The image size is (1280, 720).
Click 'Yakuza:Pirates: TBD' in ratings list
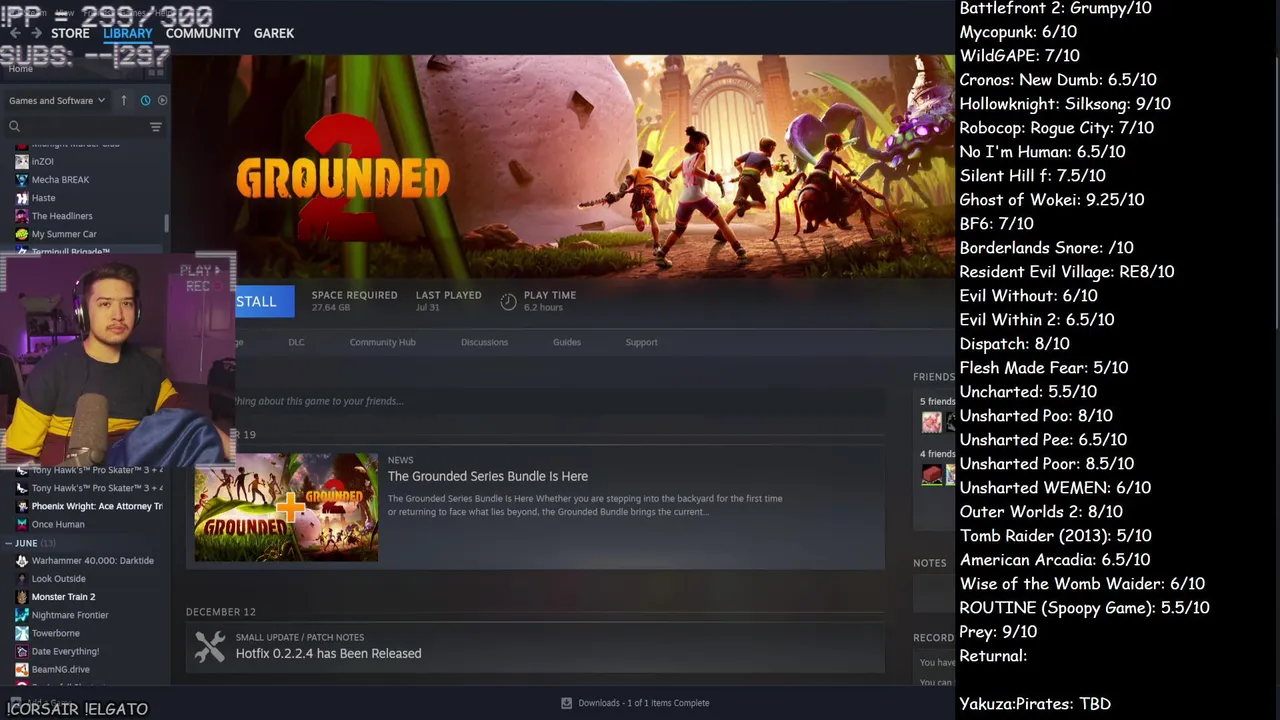point(1035,704)
